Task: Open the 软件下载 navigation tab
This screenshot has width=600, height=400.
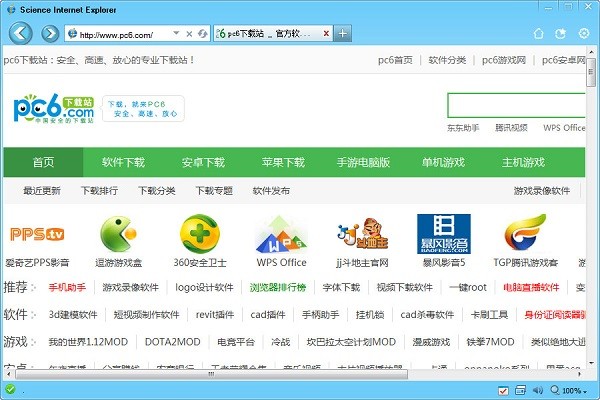Action: point(123,162)
